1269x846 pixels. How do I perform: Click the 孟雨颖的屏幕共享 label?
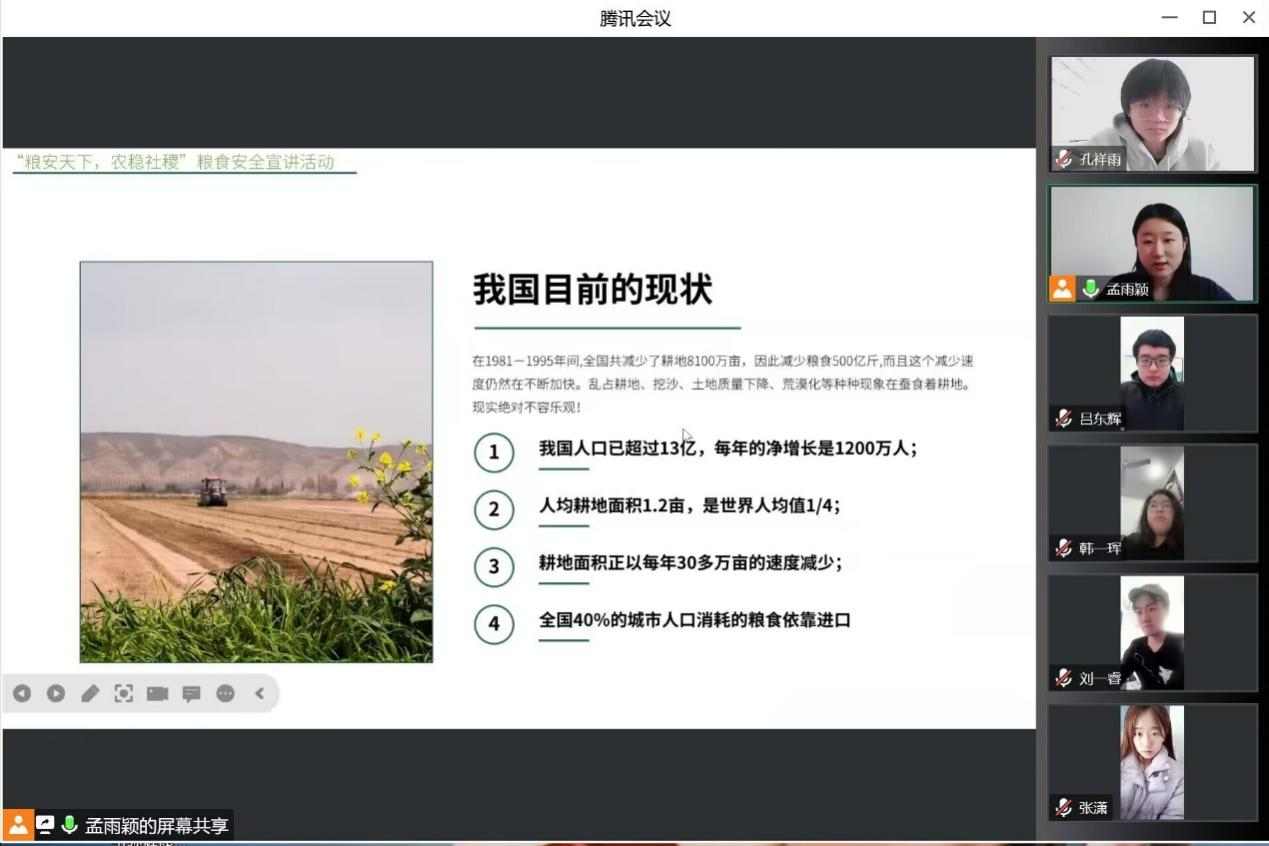pyautogui.click(x=157, y=826)
